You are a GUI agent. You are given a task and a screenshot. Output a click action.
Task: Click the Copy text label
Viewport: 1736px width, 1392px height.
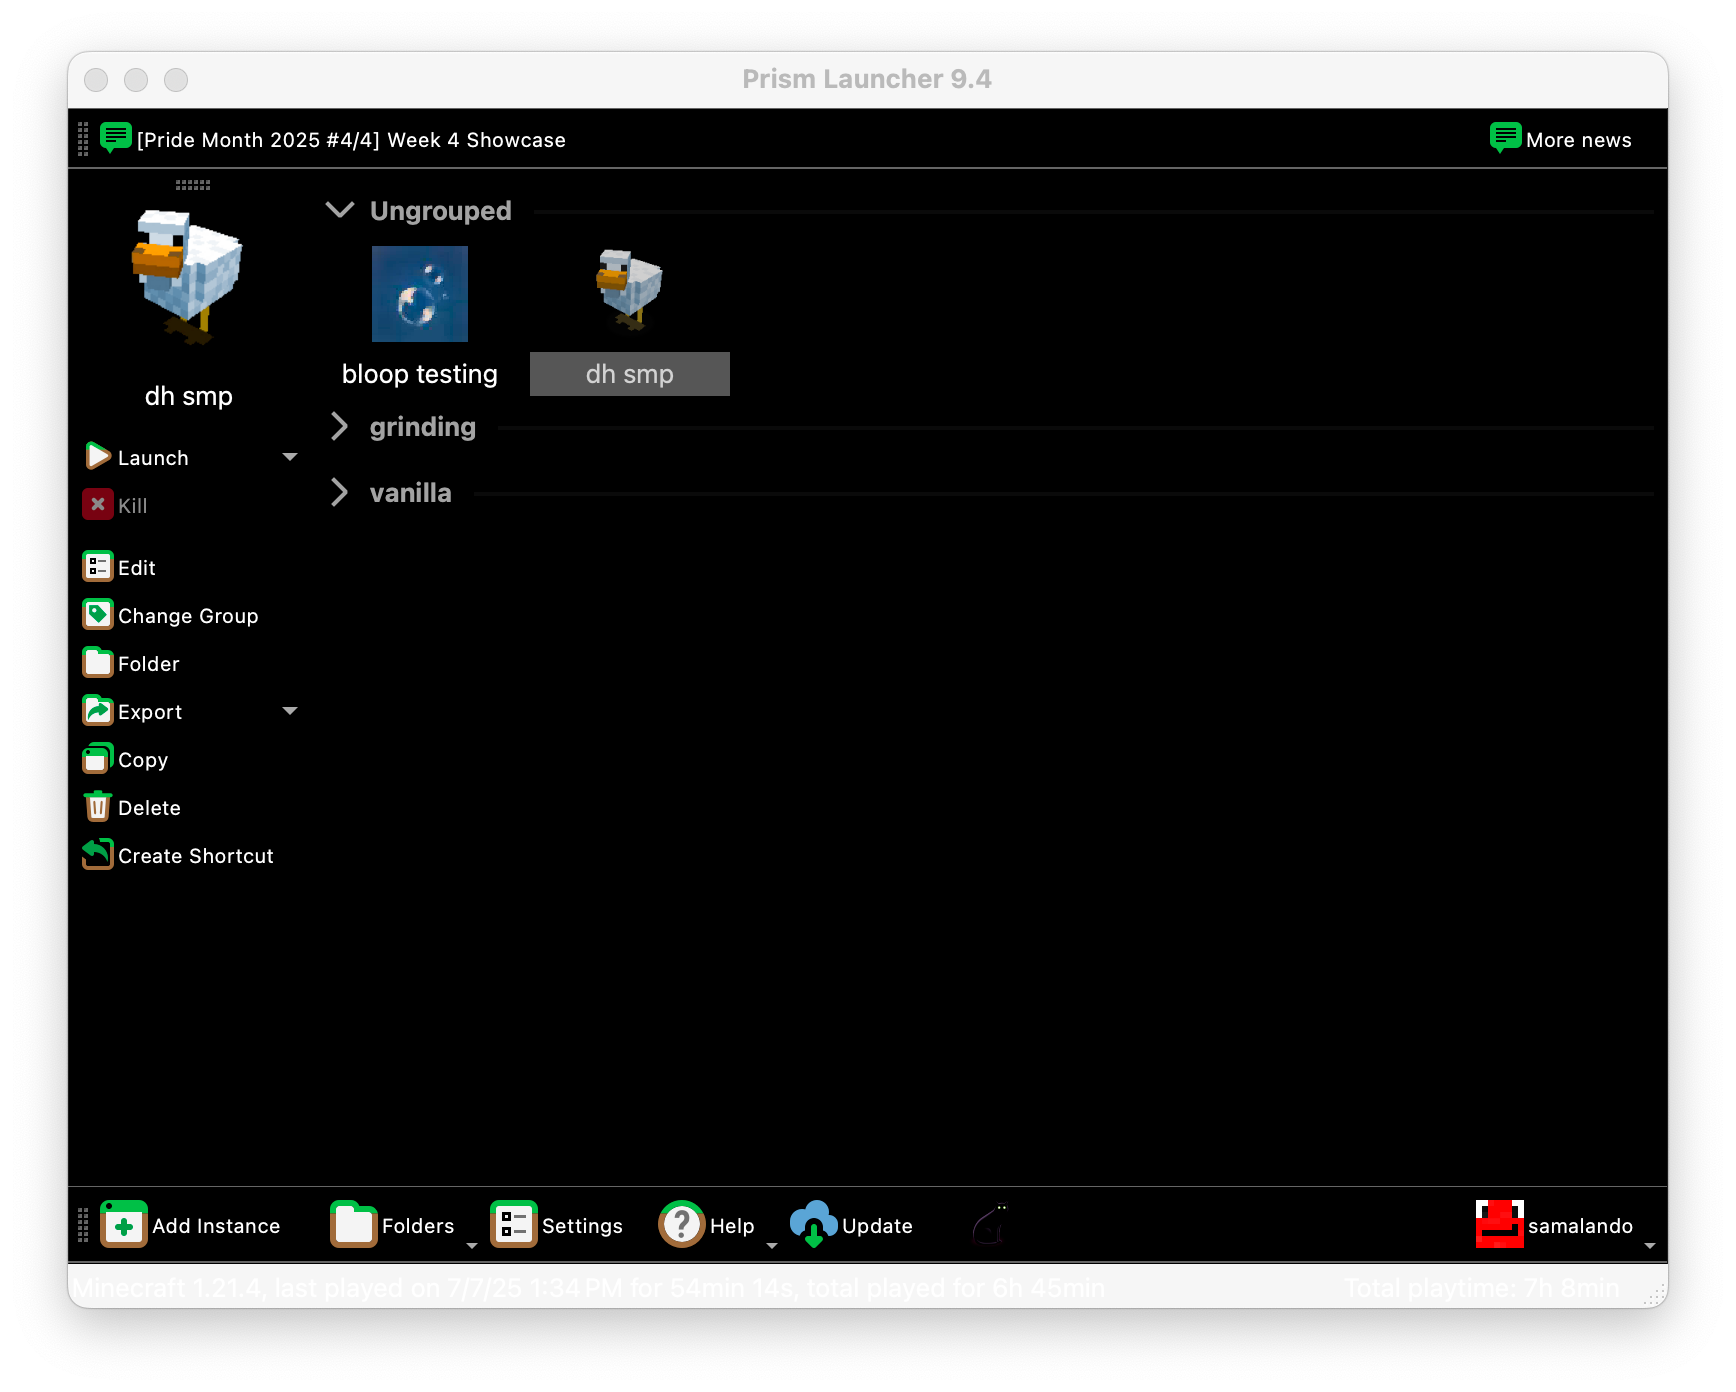(x=143, y=760)
